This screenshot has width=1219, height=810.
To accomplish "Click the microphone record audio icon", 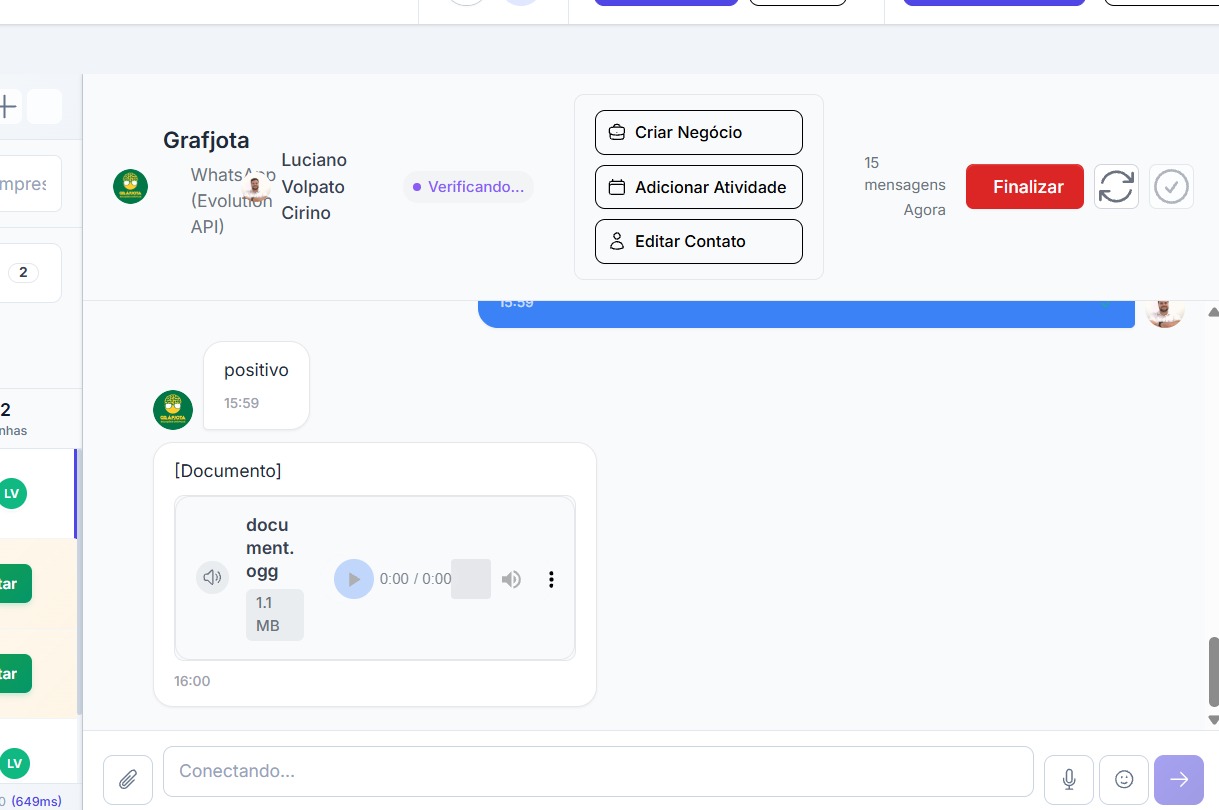I will 1069,779.
